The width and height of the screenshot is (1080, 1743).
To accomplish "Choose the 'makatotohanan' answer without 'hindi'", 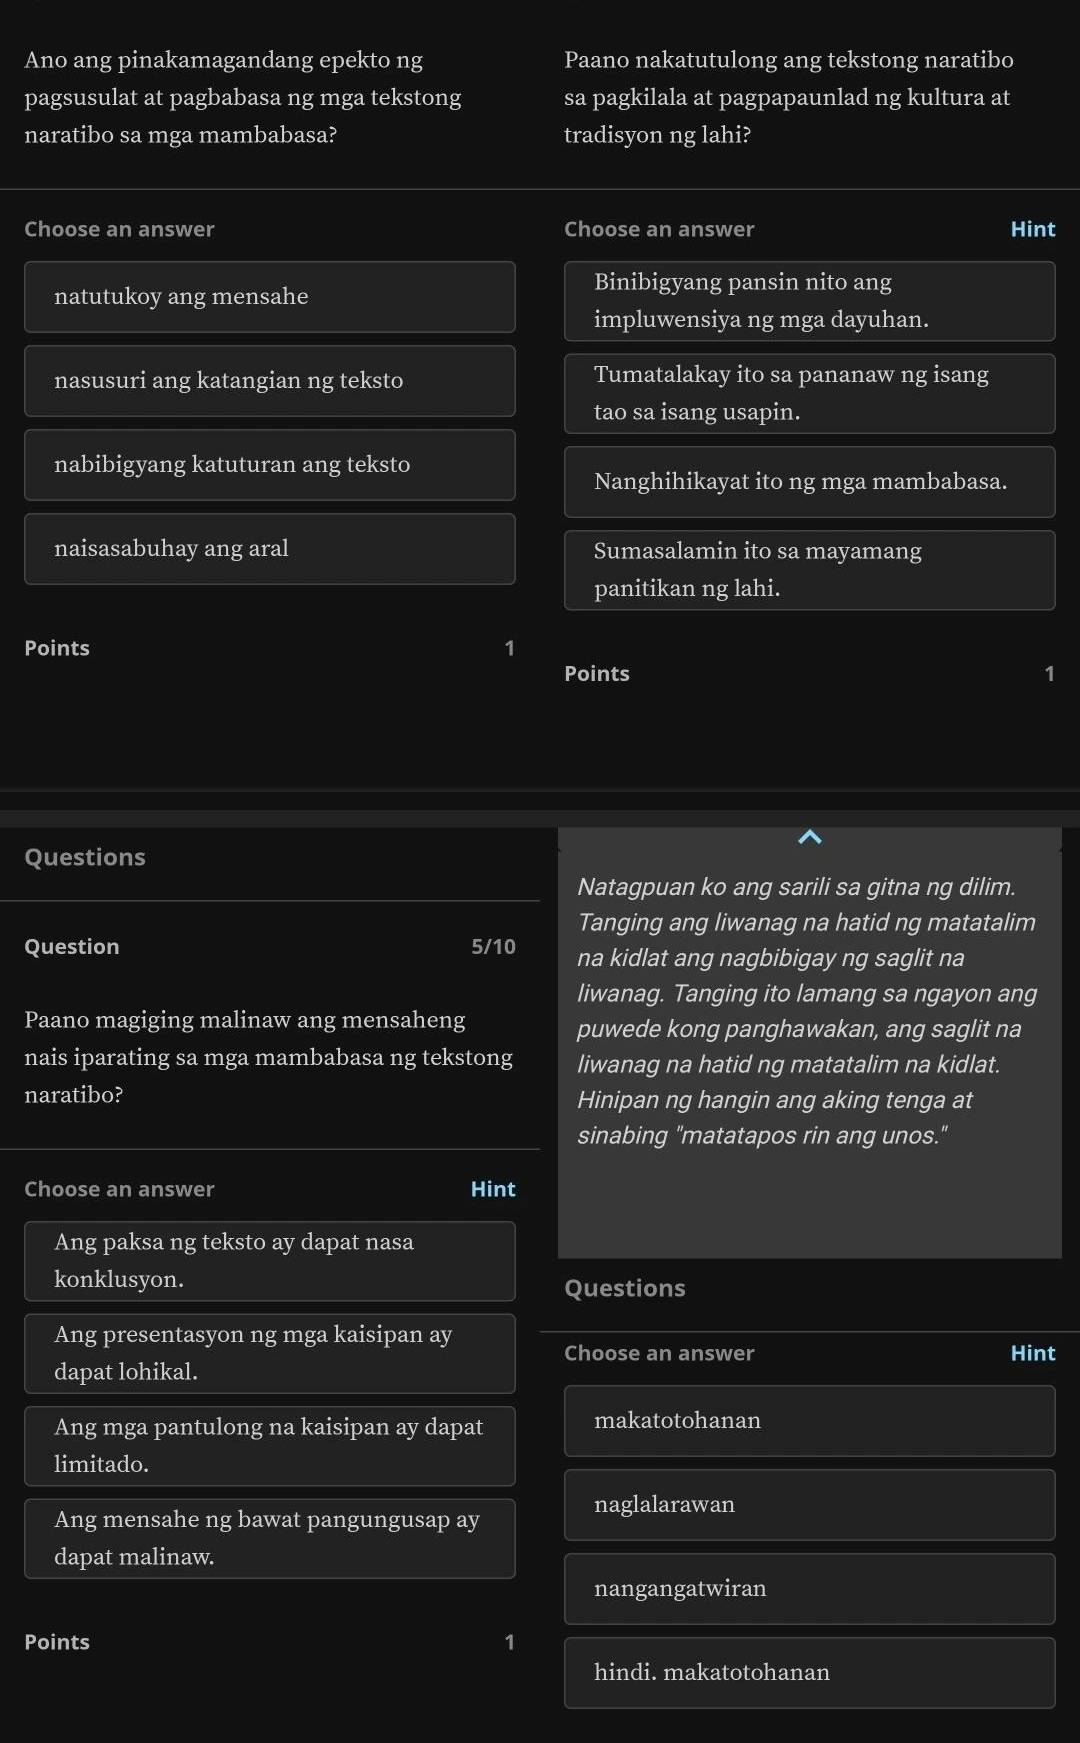I will (x=809, y=1421).
